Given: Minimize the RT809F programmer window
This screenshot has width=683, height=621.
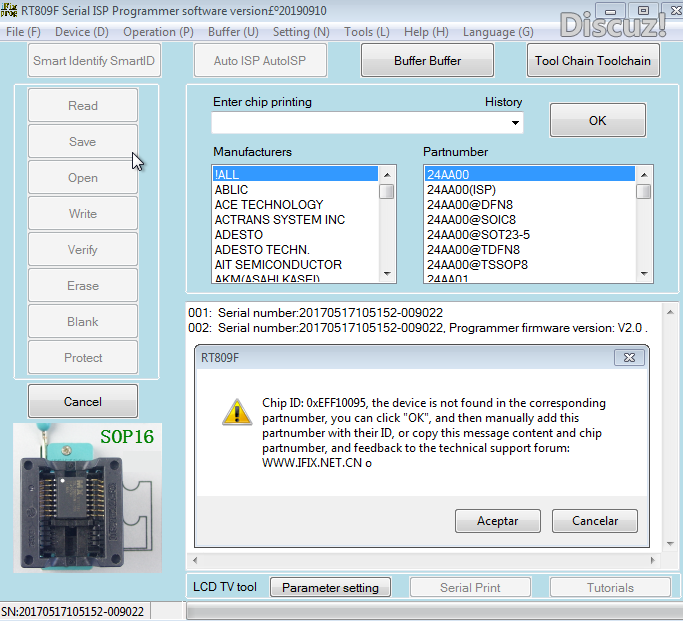Looking at the screenshot, I should (x=610, y=11).
